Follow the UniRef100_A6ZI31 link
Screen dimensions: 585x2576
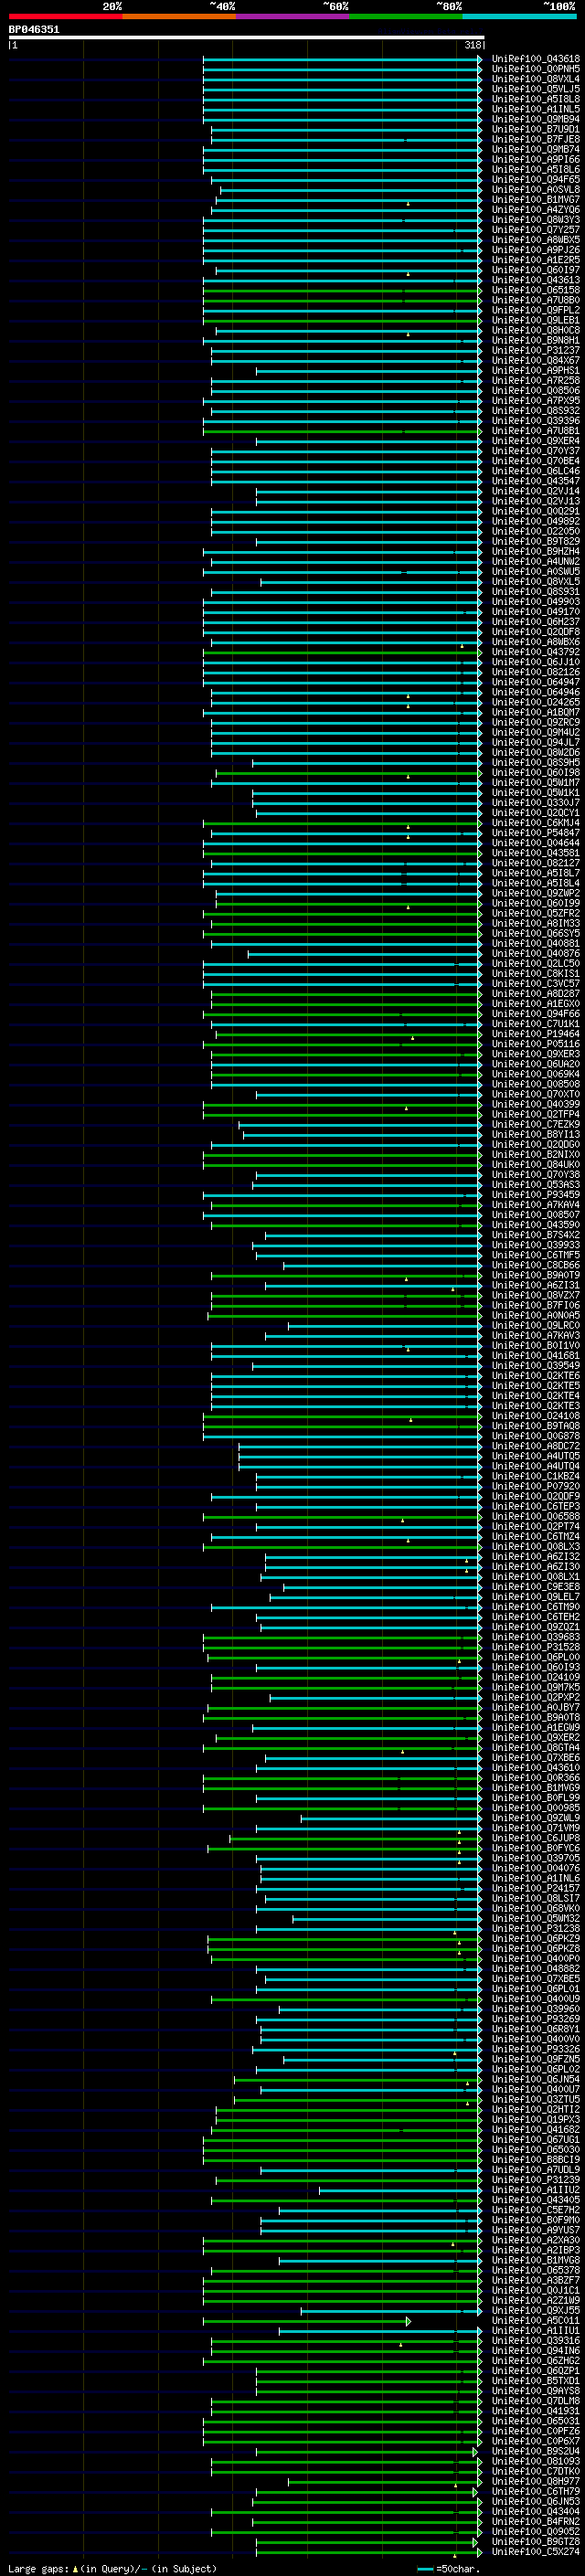(x=535, y=1287)
